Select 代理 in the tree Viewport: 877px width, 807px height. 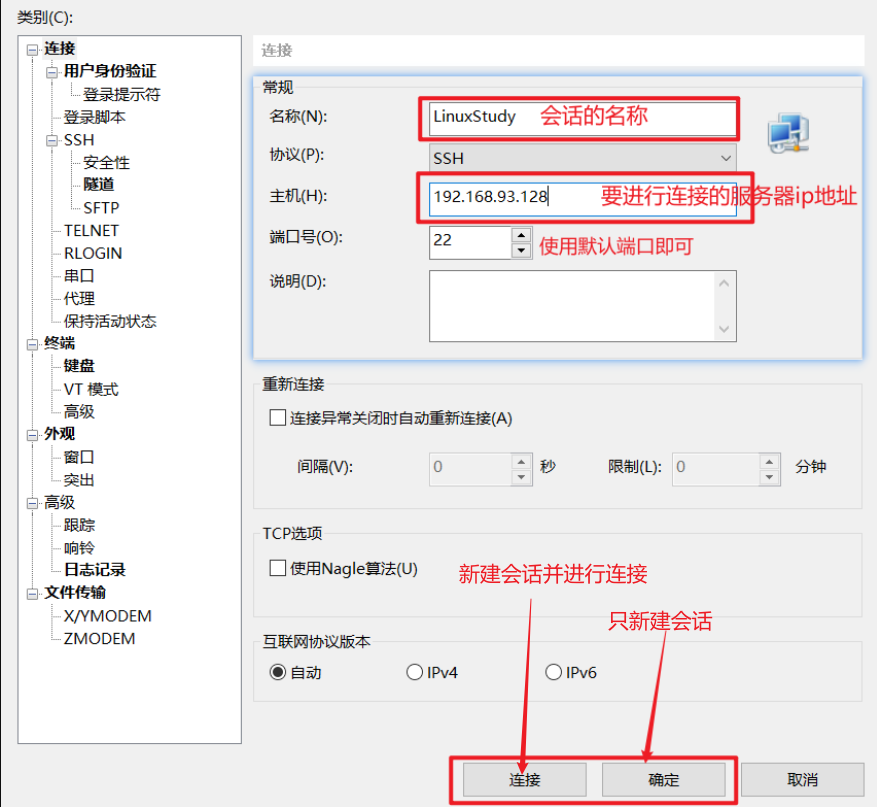tap(79, 299)
